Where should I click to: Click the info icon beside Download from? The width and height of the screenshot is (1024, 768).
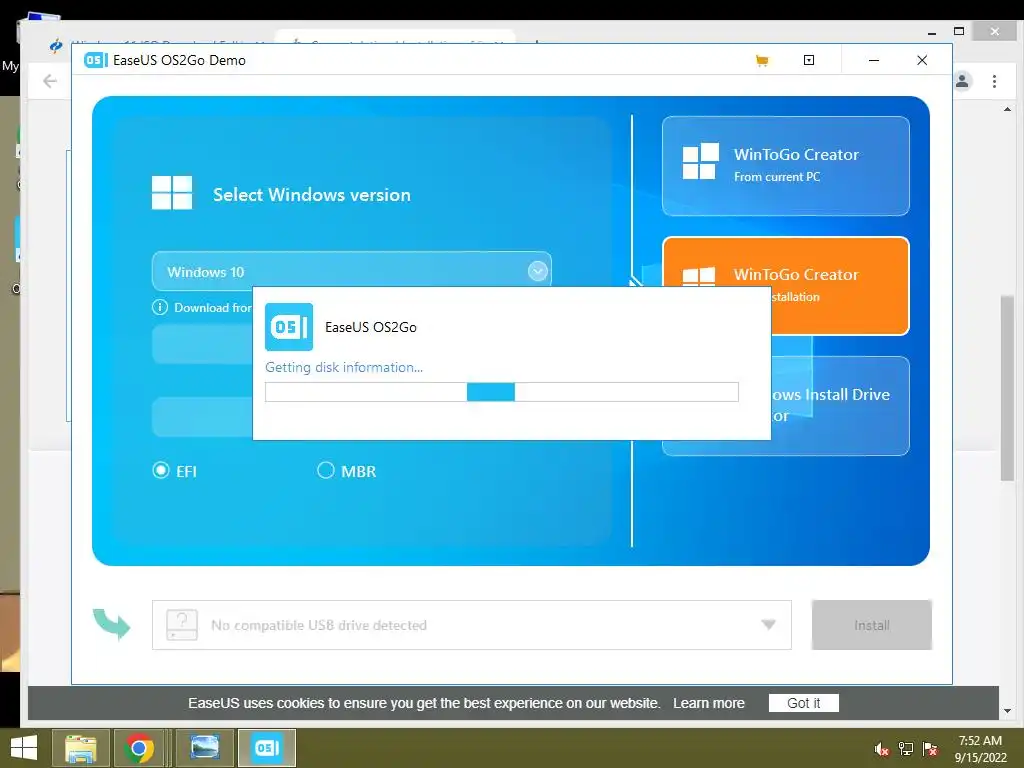(160, 307)
